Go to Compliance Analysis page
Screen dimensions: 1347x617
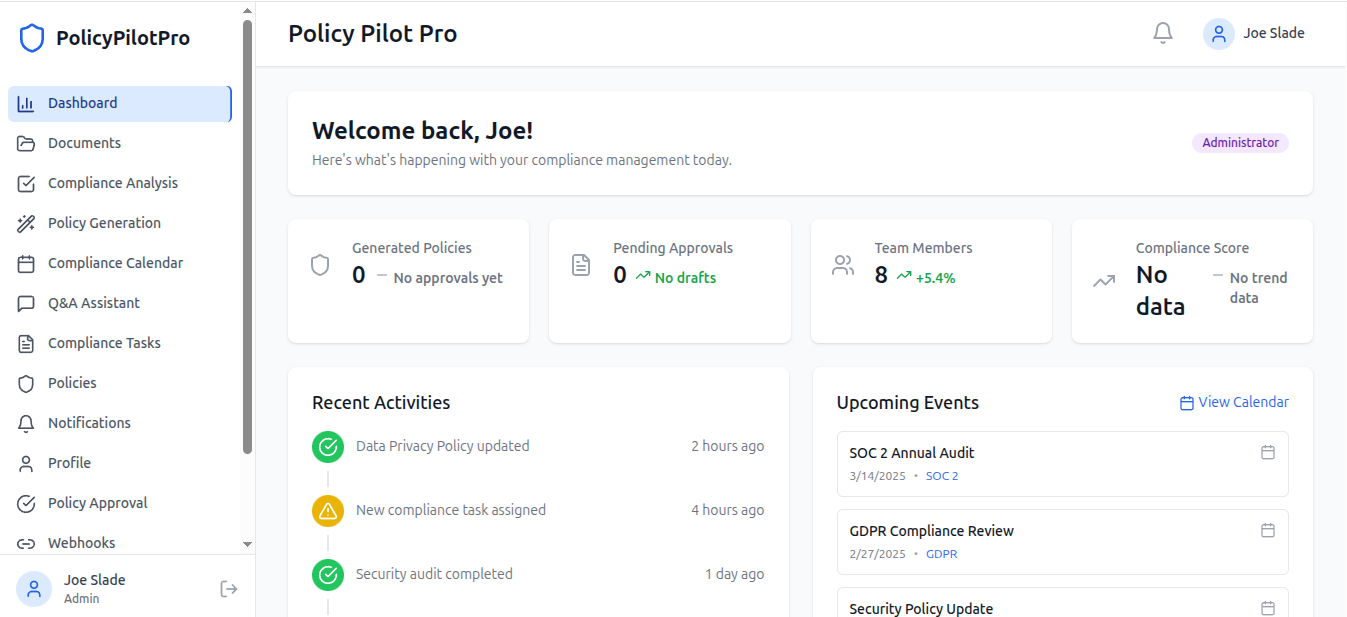(112, 183)
